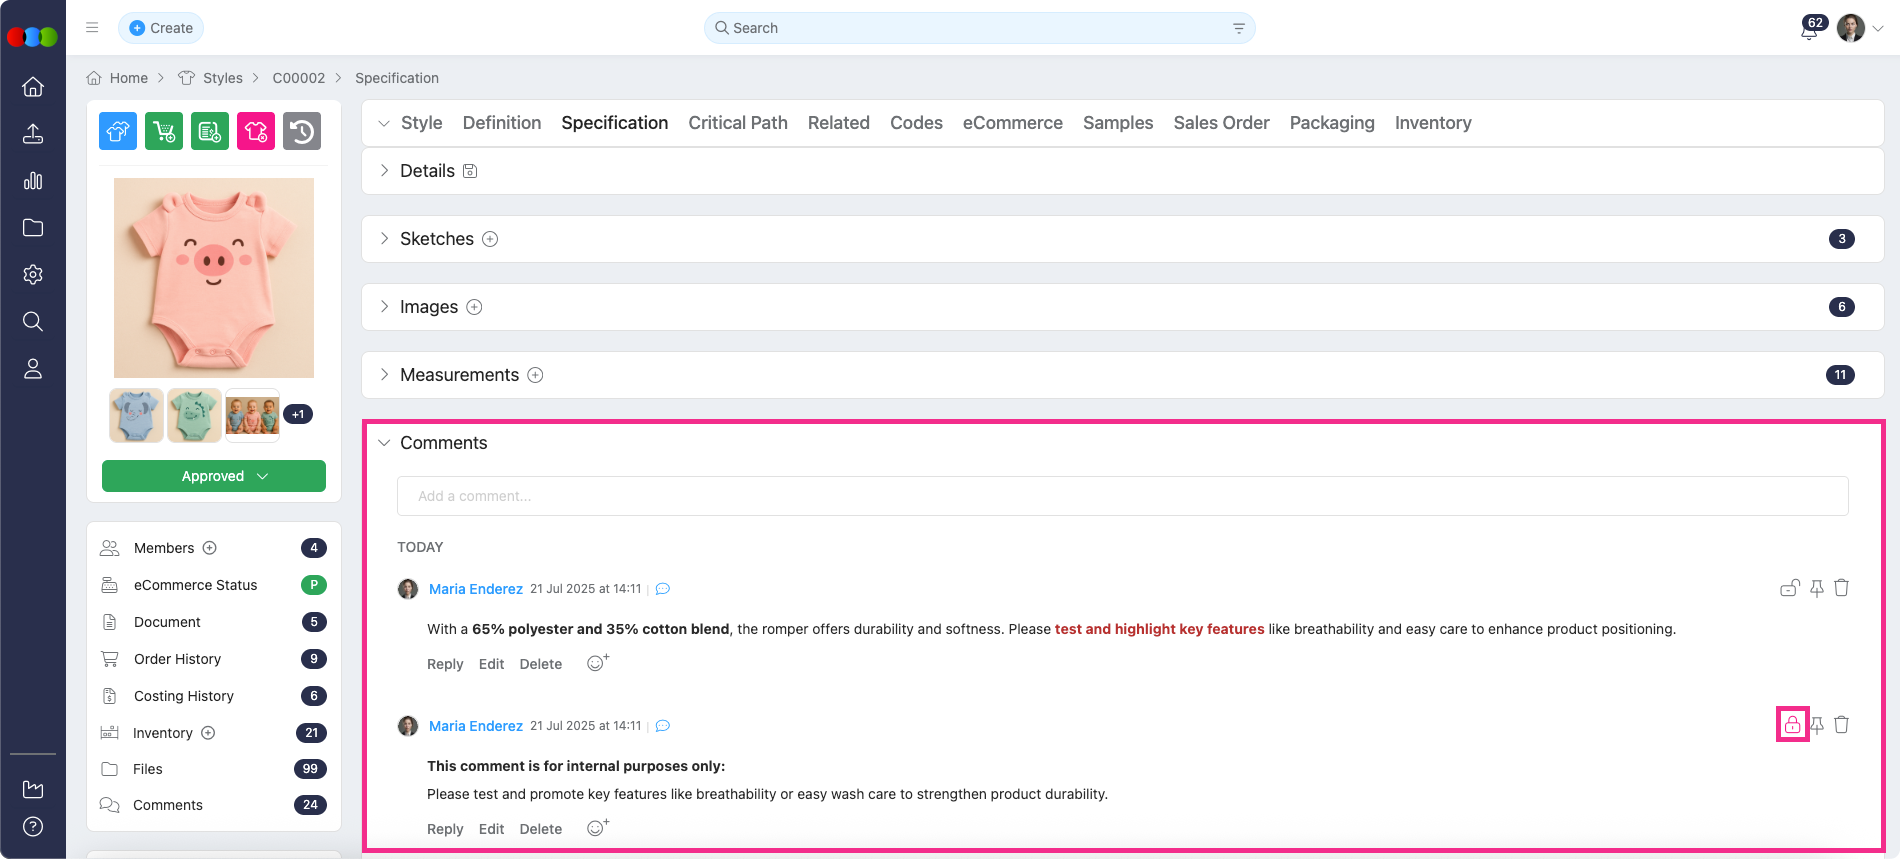
Task: Toggle pin on the first comment
Action: point(1816,588)
